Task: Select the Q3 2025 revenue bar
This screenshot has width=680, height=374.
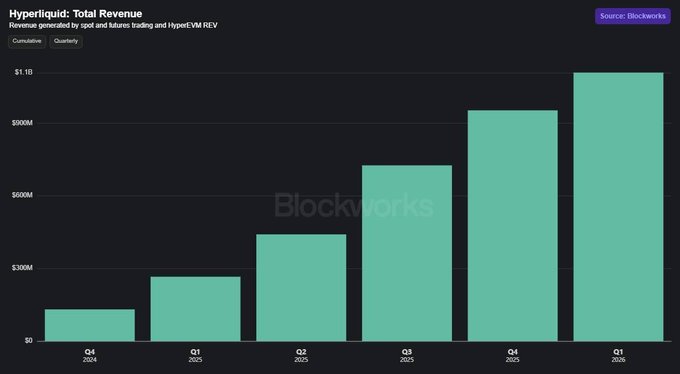Action: point(407,253)
